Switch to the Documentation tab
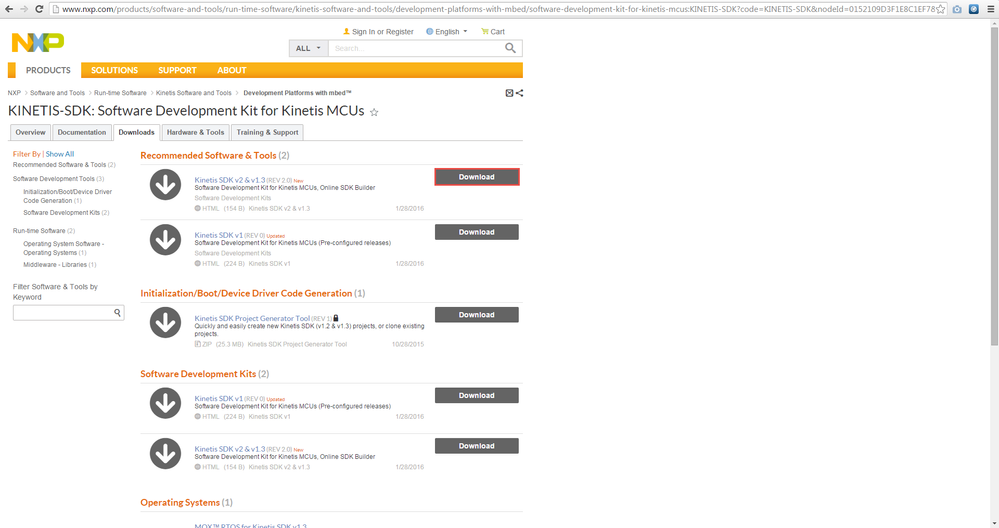999x528 pixels. click(x=82, y=132)
